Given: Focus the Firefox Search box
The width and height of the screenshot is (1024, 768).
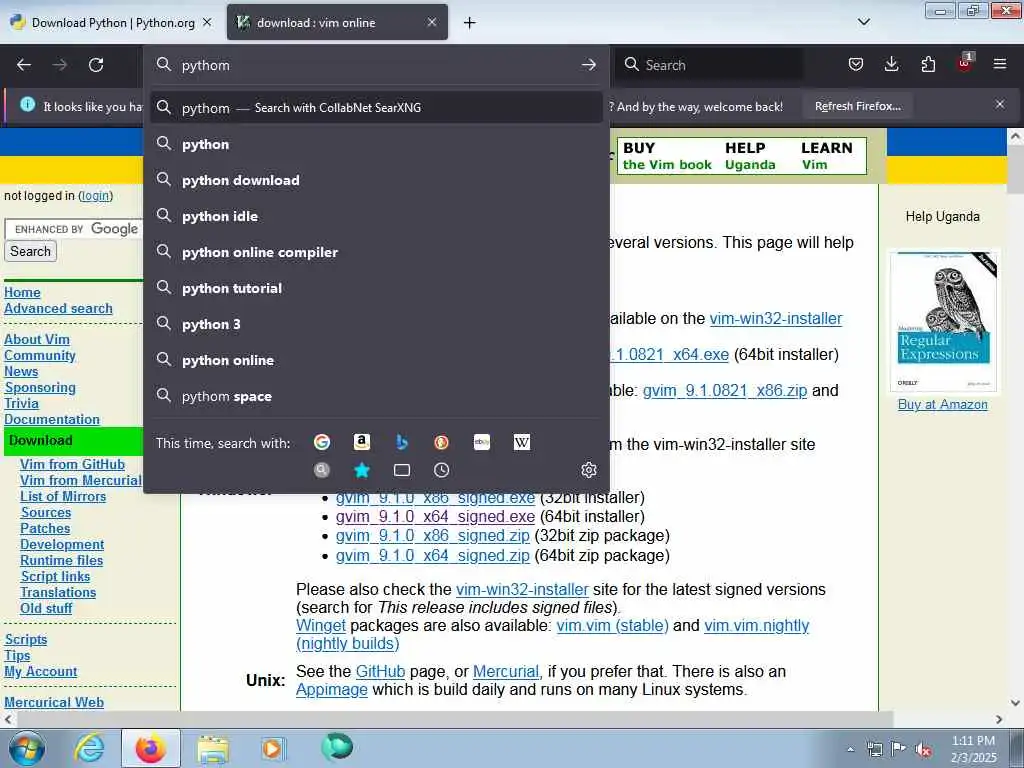Looking at the screenshot, I should [x=709, y=65].
